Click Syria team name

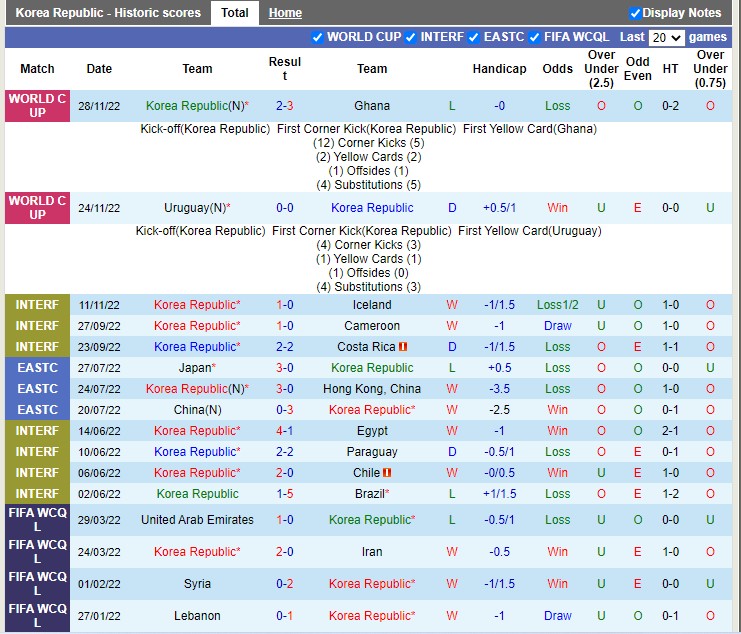click(x=197, y=584)
